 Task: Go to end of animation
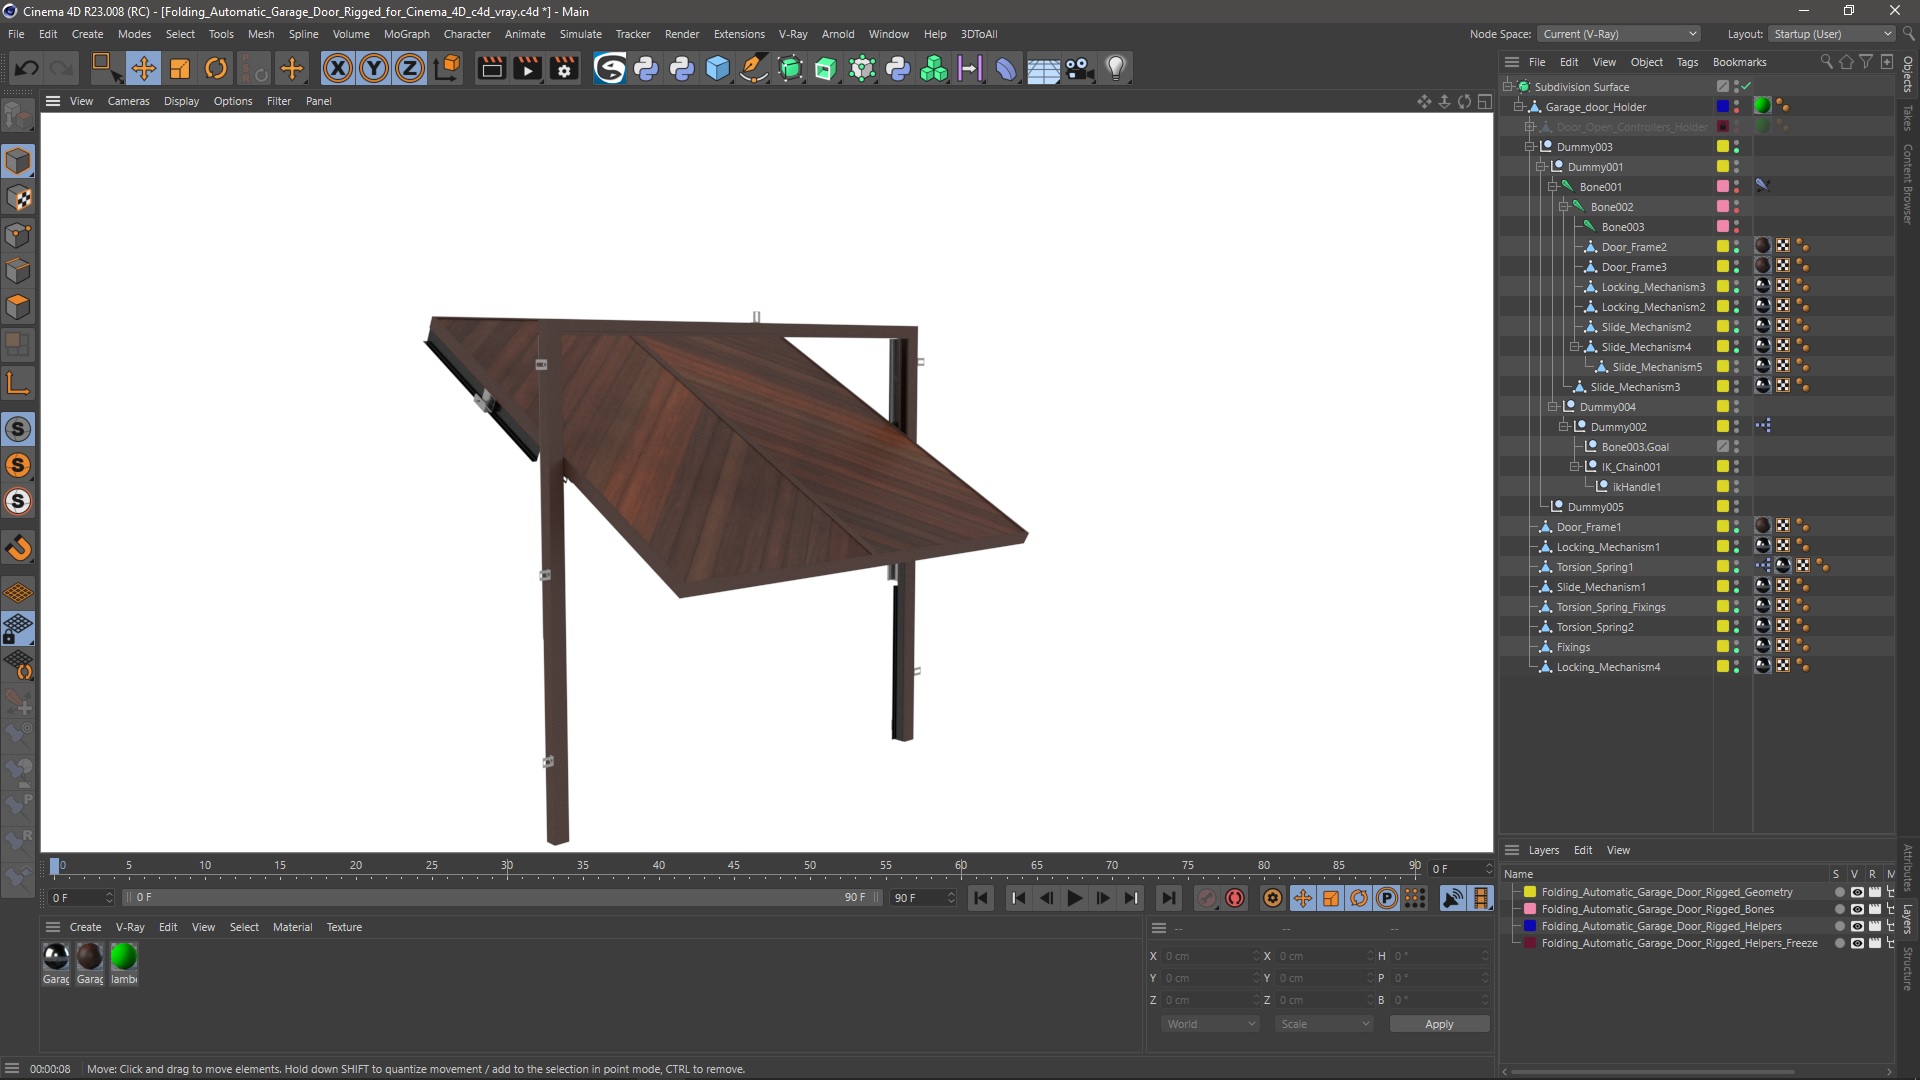pyautogui.click(x=1168, y=898)
